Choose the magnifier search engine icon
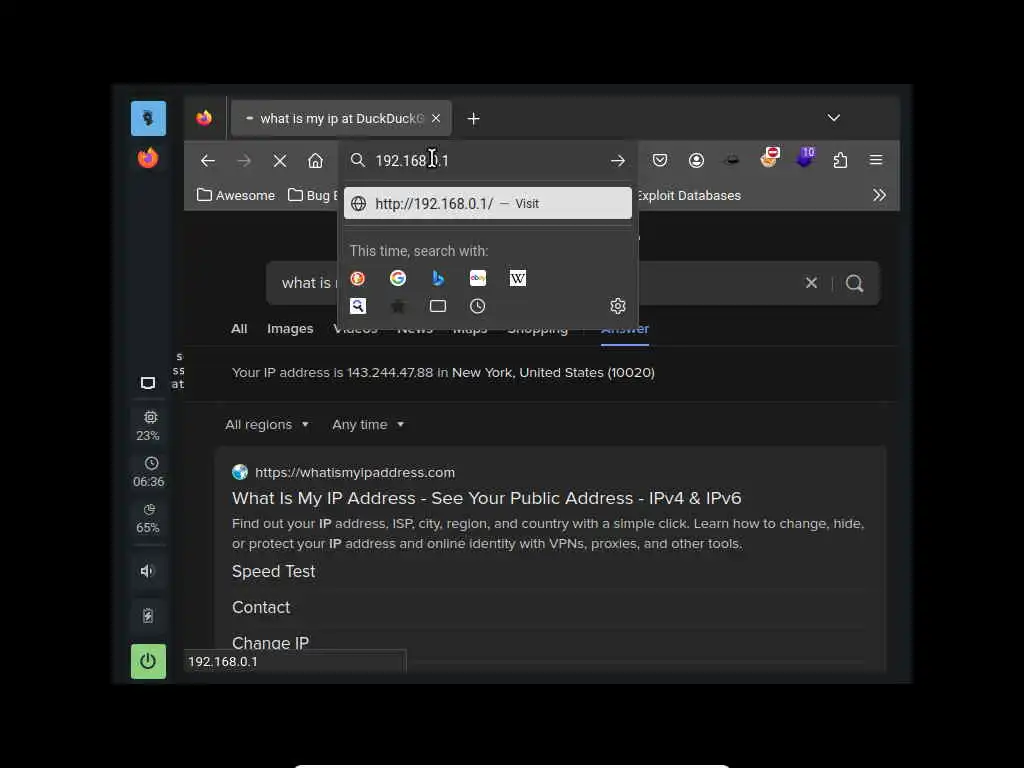Viewport: 1024px width, 768px height. [358, 306]
